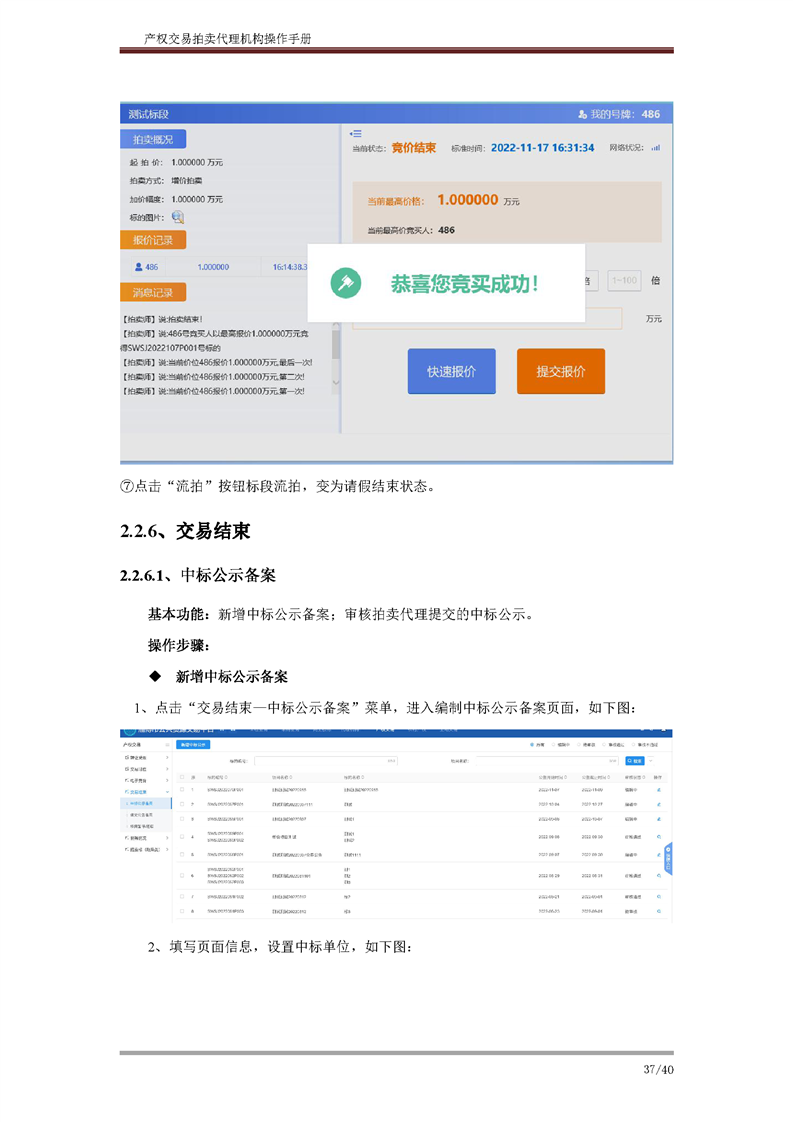This screenshot has width=793, height=1122.
Task: Select the first status radio button above the table
Action: coord(530,745)
